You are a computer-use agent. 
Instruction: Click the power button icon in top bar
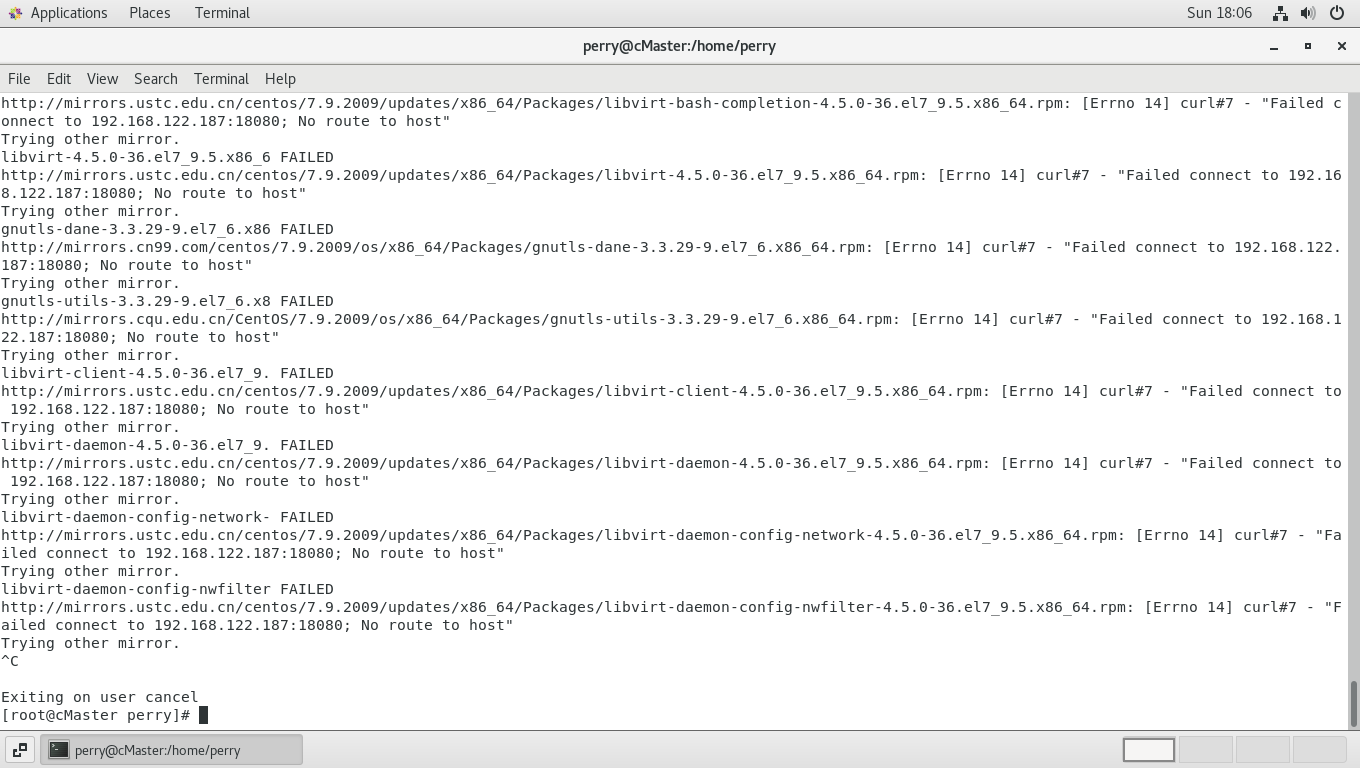[x=1337, y=12]
